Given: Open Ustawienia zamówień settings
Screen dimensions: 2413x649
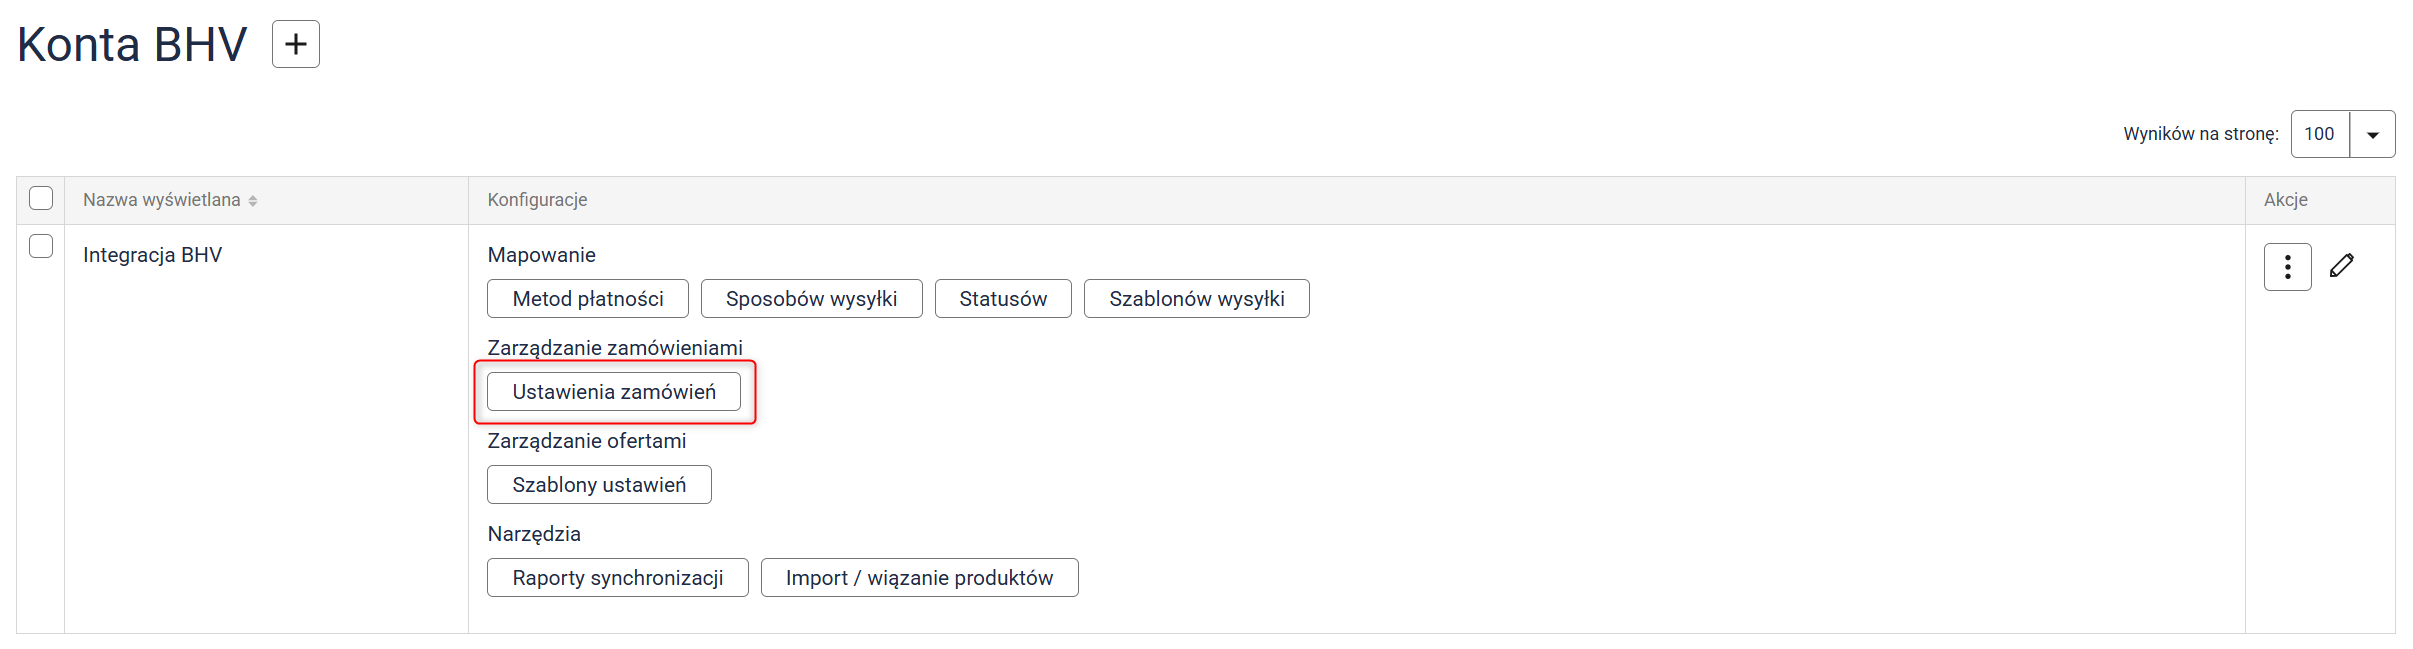Looking at the screenshot, I should click(614, 392).
